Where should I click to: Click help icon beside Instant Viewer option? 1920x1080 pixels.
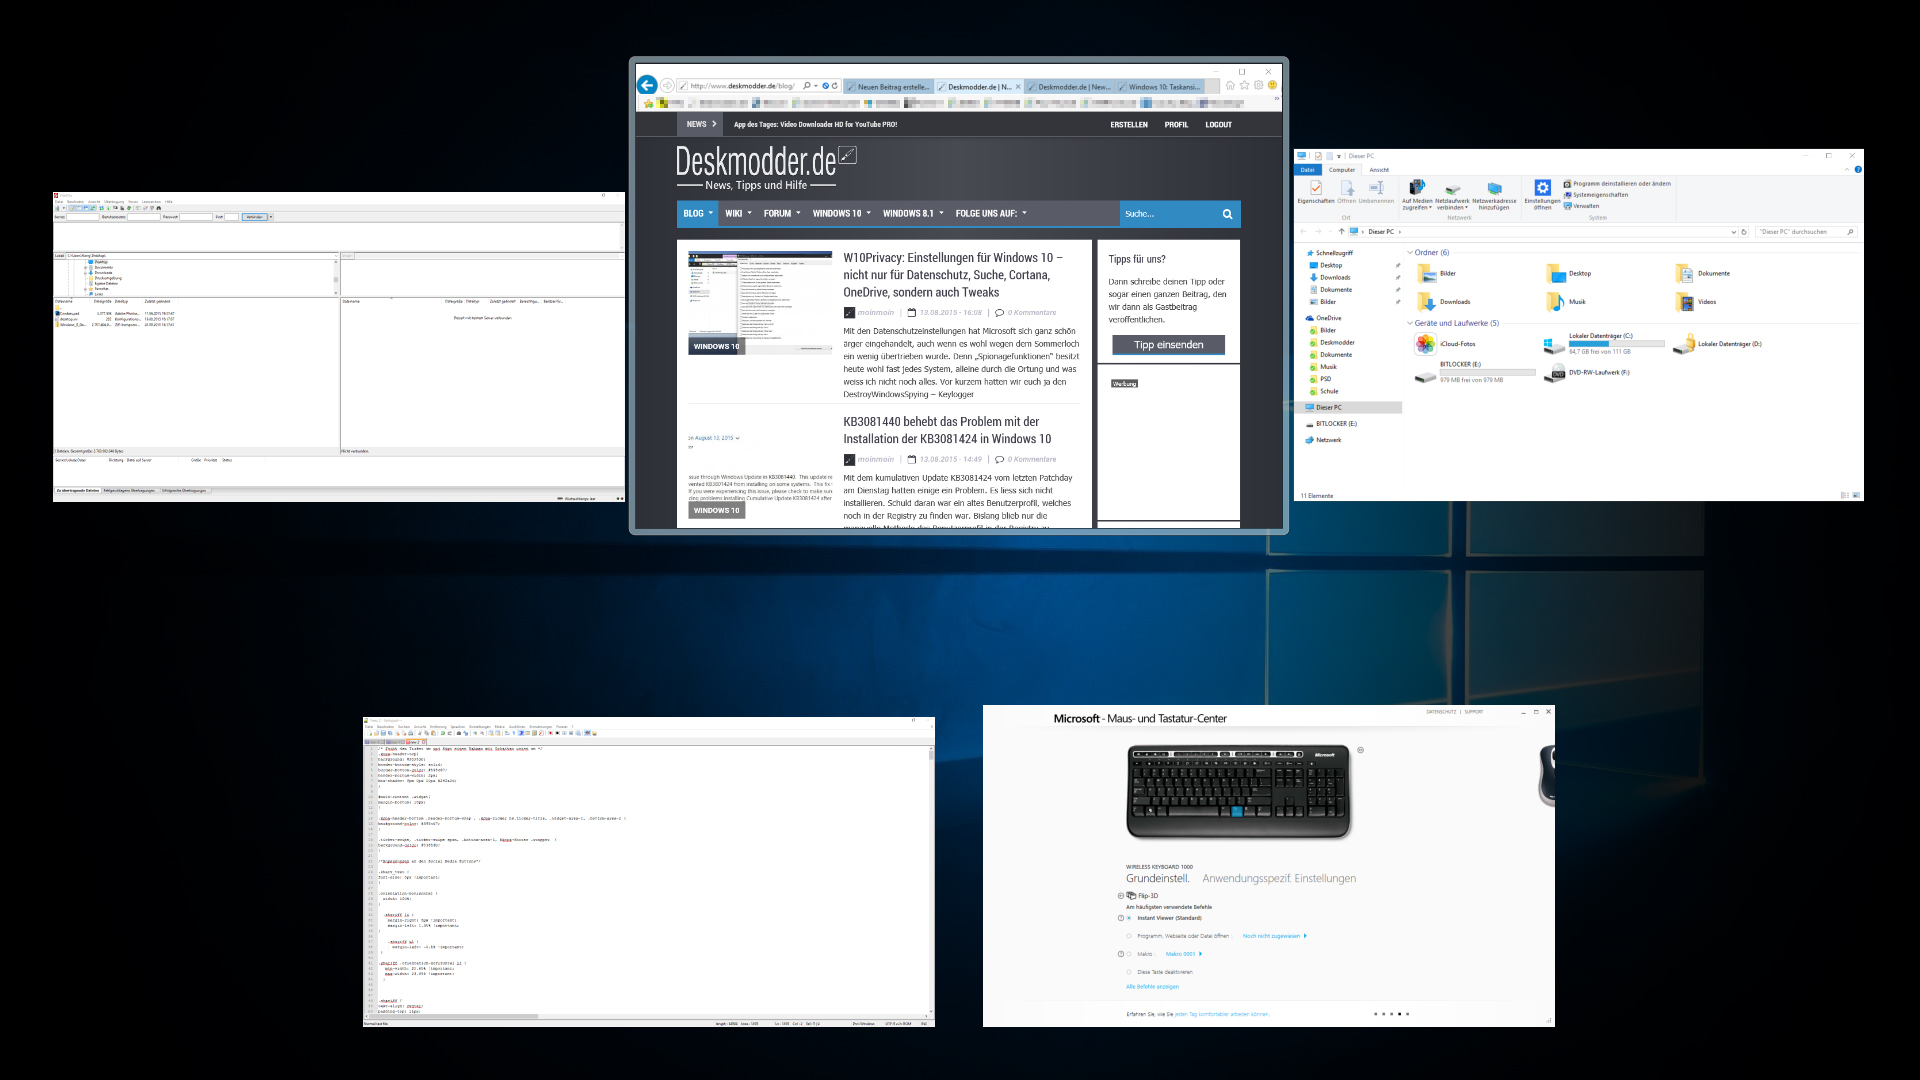(x=1120, y=918)
